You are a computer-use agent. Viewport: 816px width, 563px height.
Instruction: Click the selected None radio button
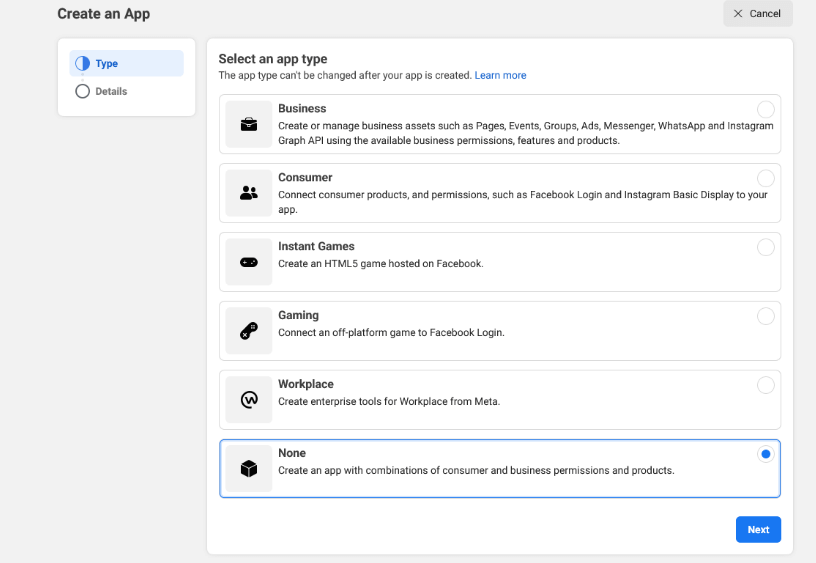tap(765, 454)
